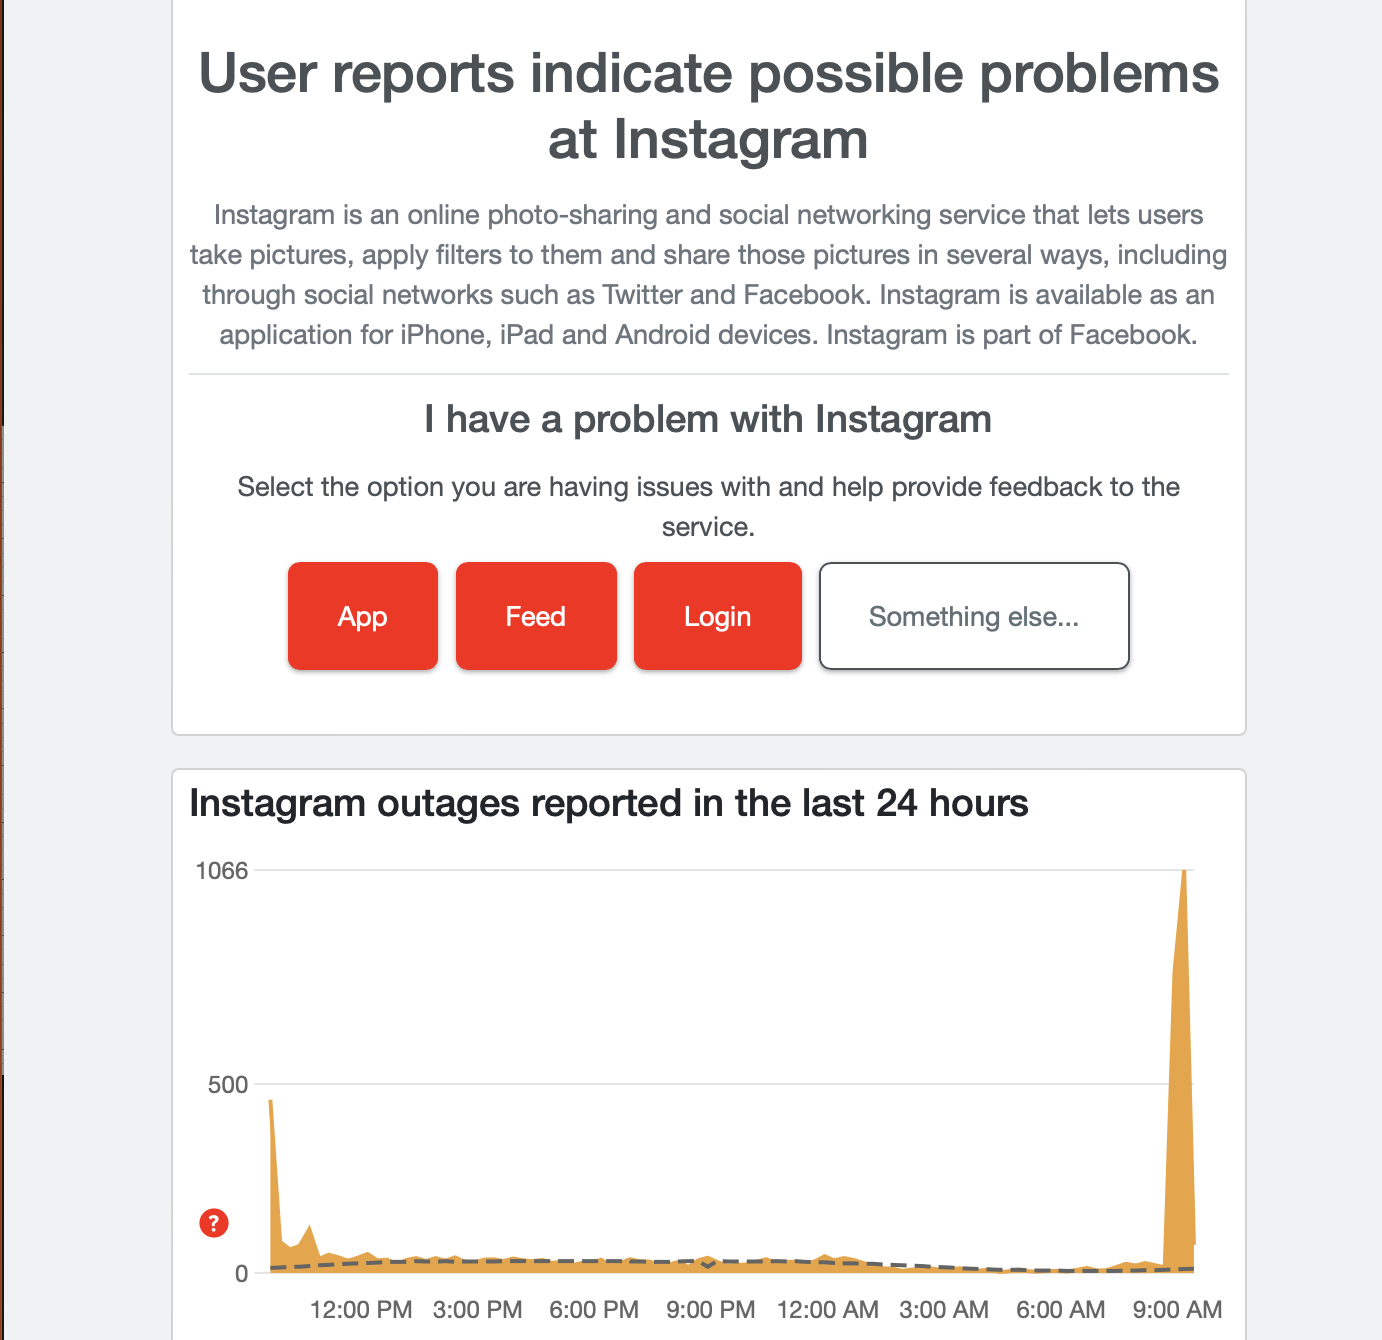Choose the "Something else..." option
The width and height of the screenshot is (1382, 1340).
[x=973, y=616]
